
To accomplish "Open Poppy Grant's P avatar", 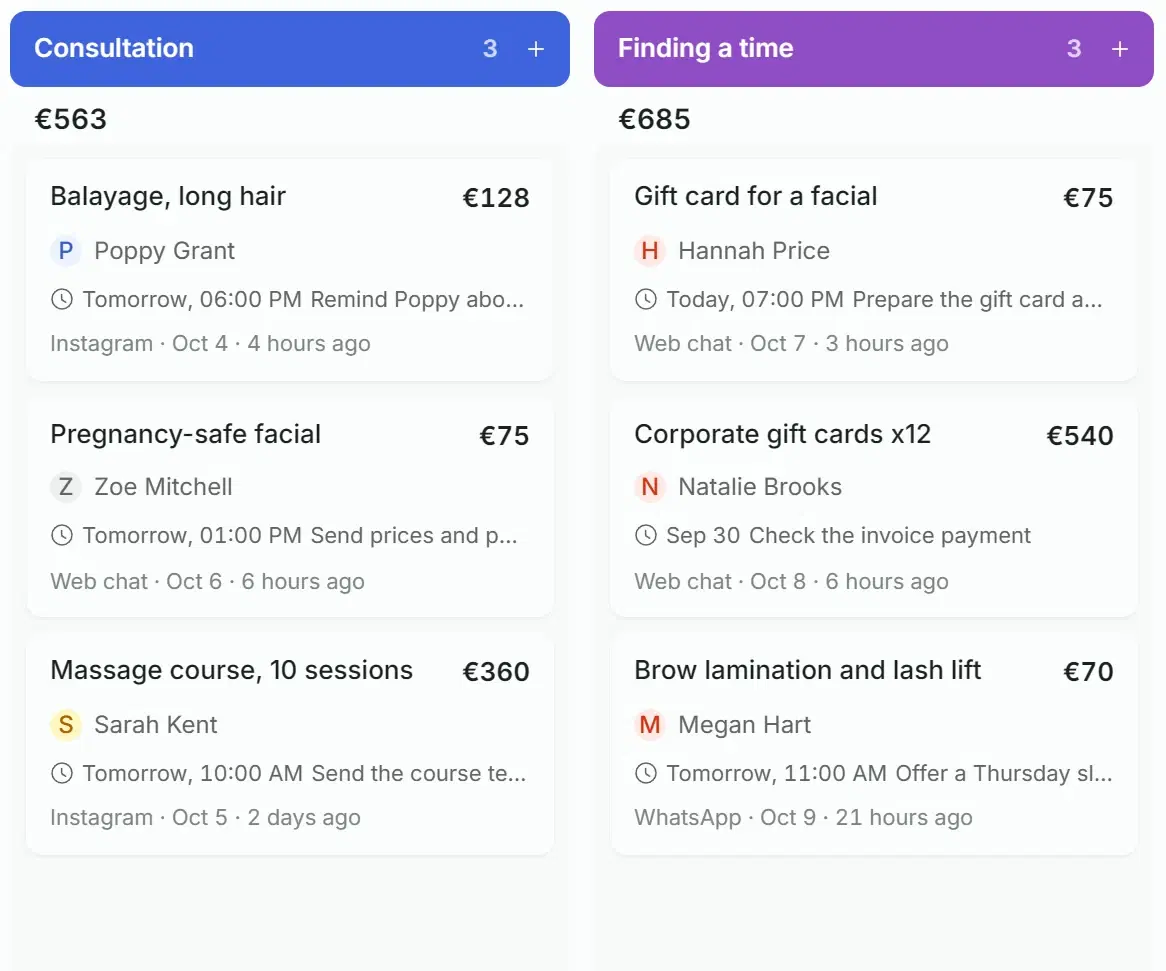I will coord(65,251).
